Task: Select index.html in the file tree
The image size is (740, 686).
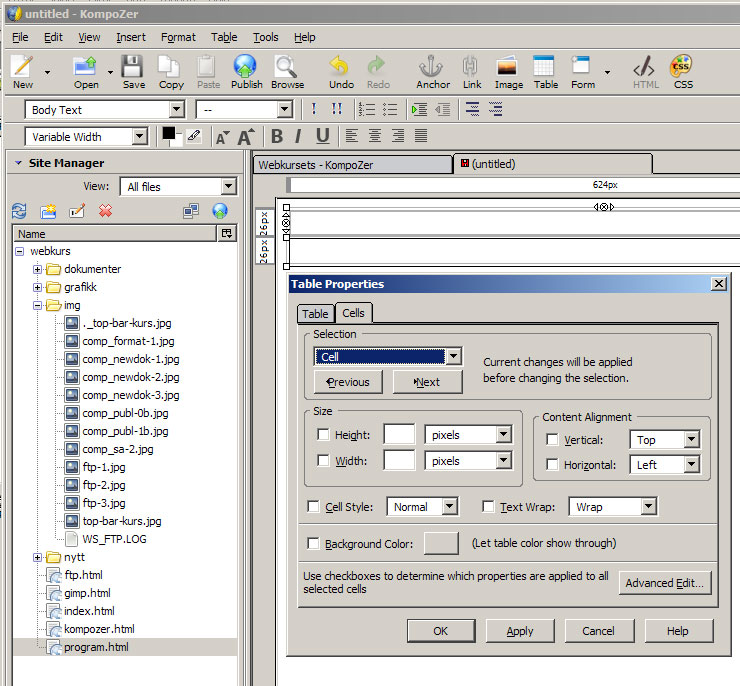Action: coord(89,611)
